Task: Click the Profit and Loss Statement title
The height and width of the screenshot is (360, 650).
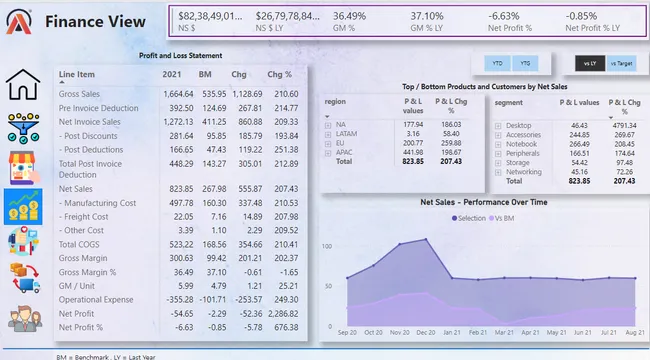Action: tap(180, 56)
